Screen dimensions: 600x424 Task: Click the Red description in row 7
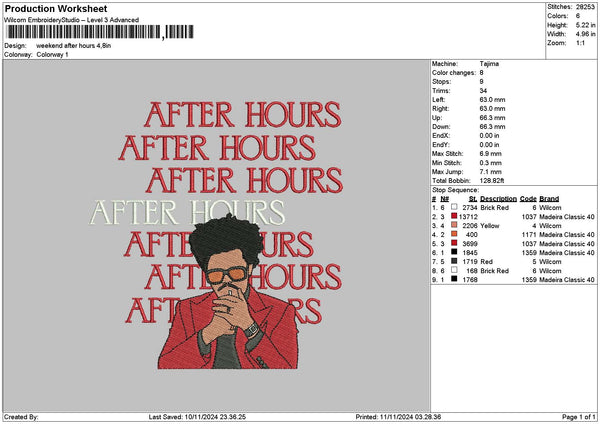pos(486,262)
